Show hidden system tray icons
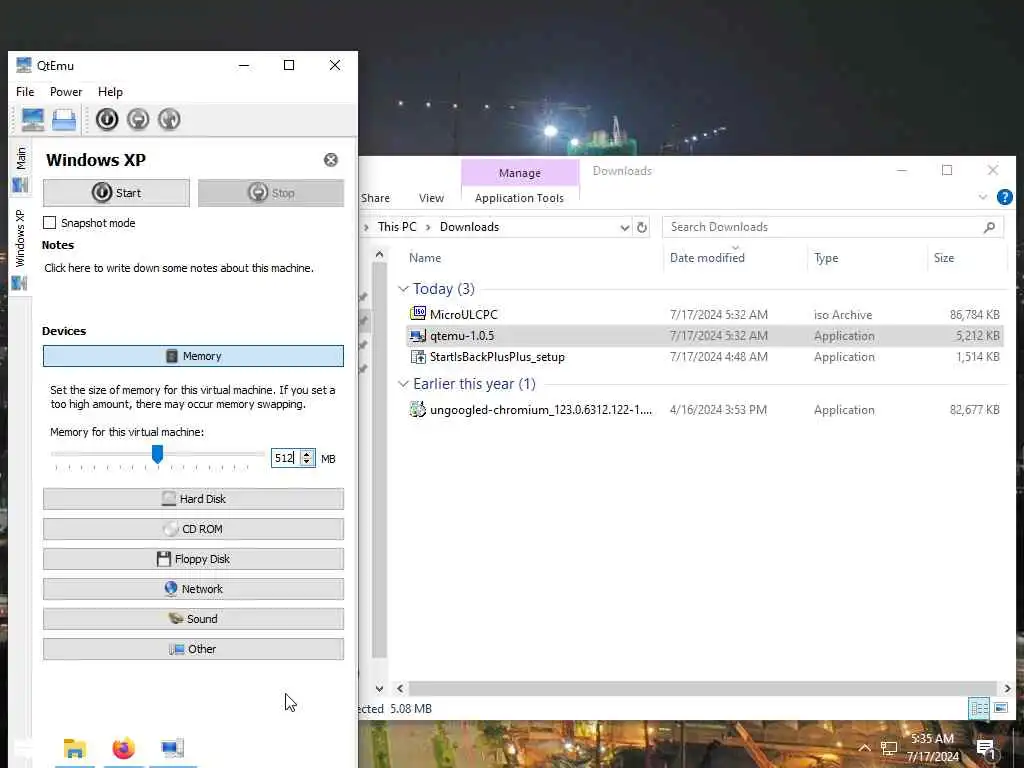The height and width of the screenshot is (768, 1024). pyautogui.click(x=865, y=748)
